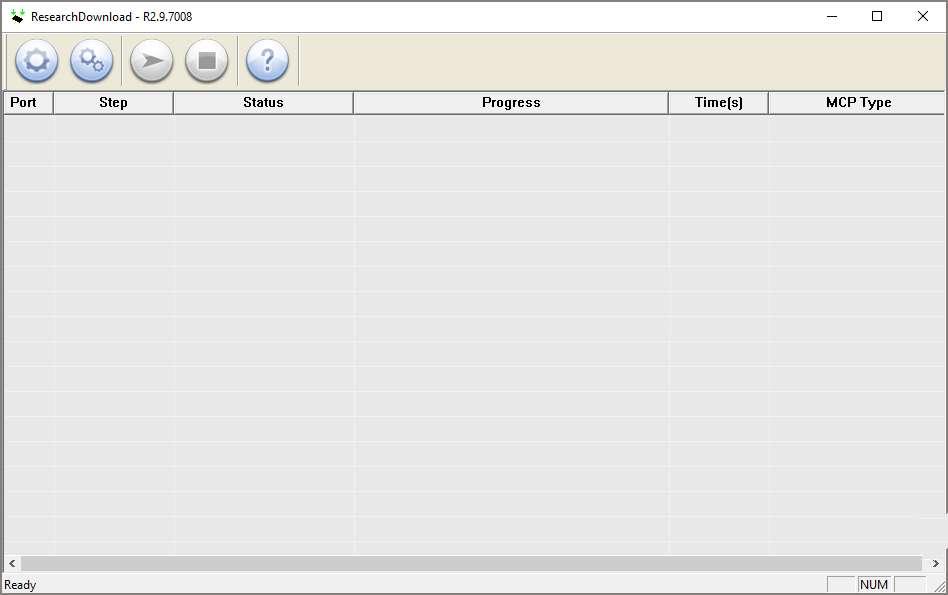The height and width of the screenshot is (595, 948).
Task: Click the MCP Type column header
Action: [857, 102]
